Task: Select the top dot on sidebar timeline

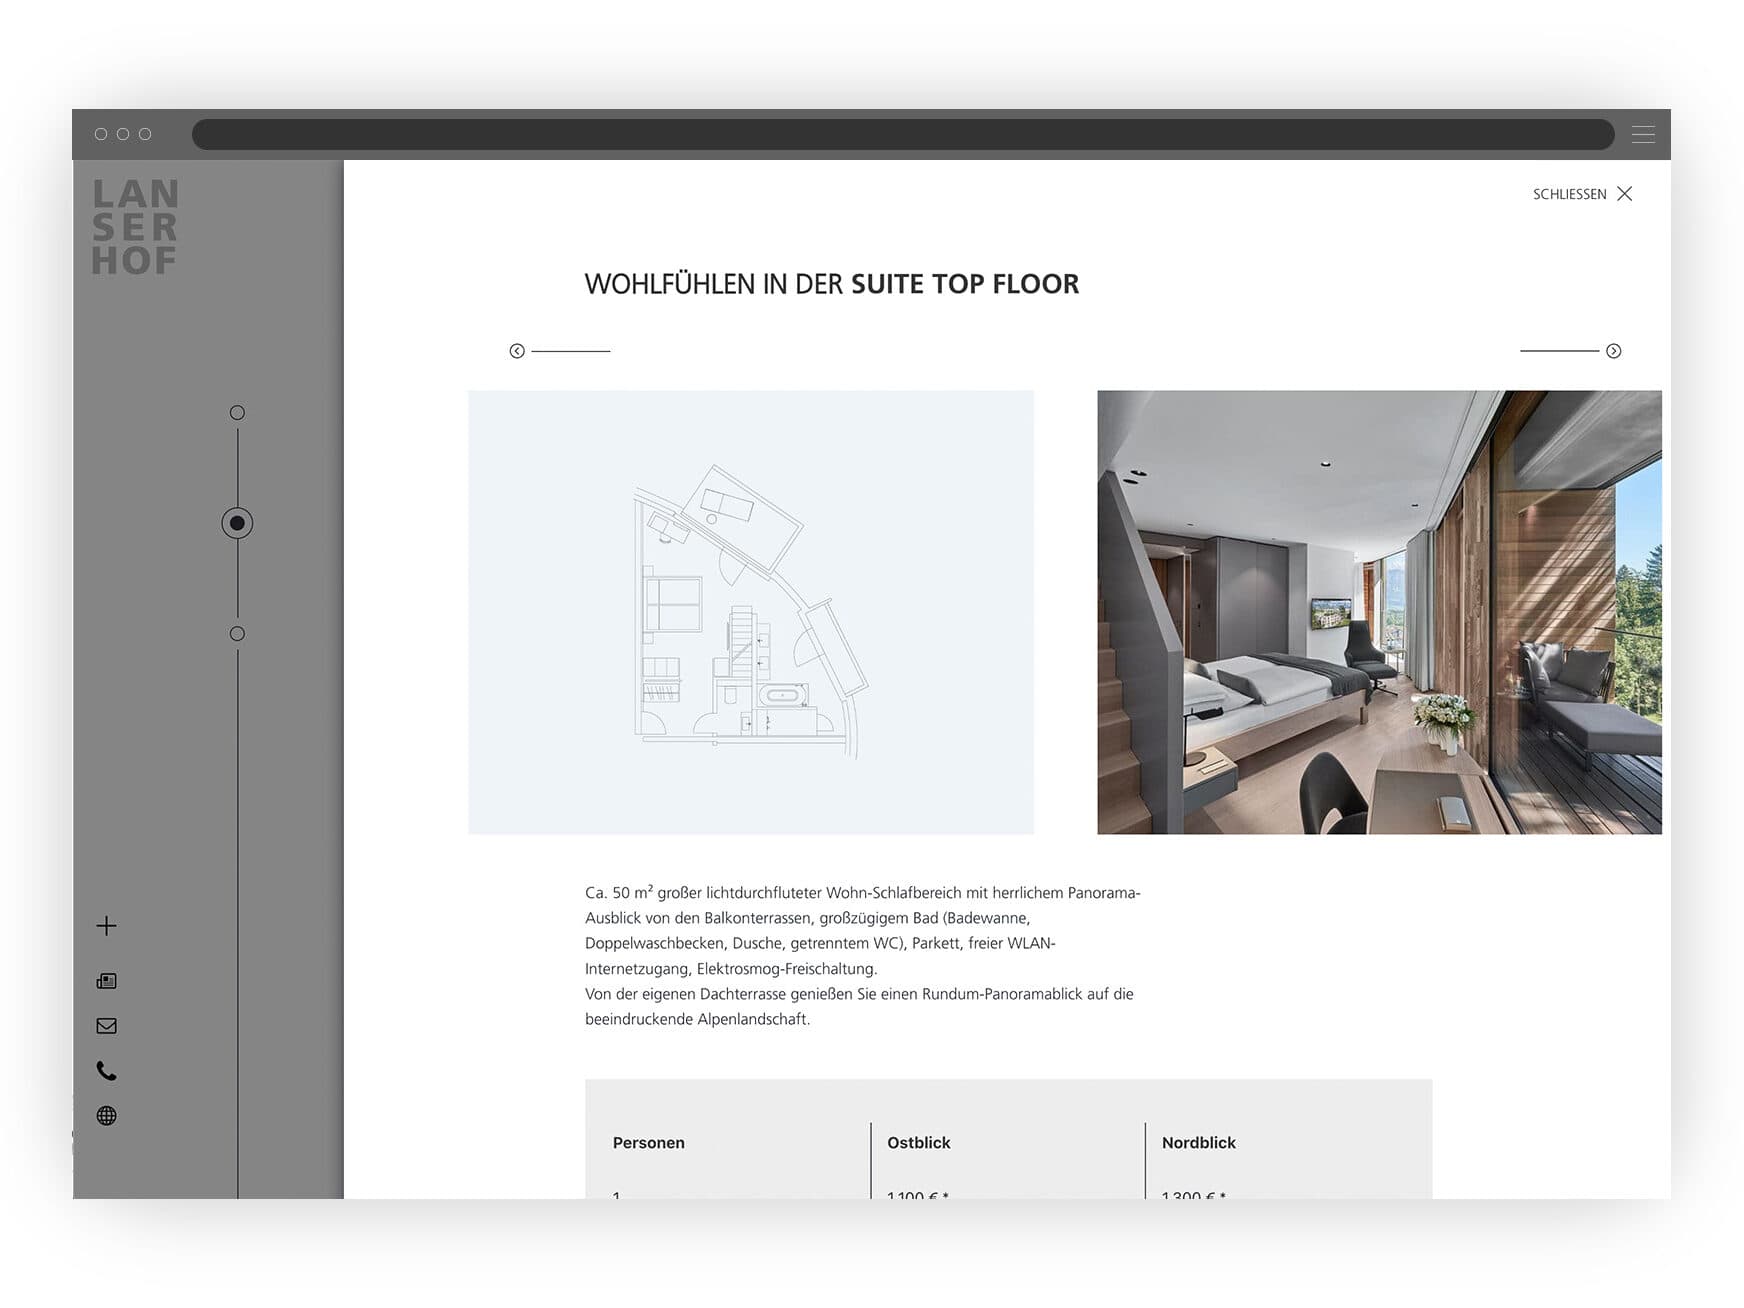Action: pyautogui.click(x=237, y=413)
